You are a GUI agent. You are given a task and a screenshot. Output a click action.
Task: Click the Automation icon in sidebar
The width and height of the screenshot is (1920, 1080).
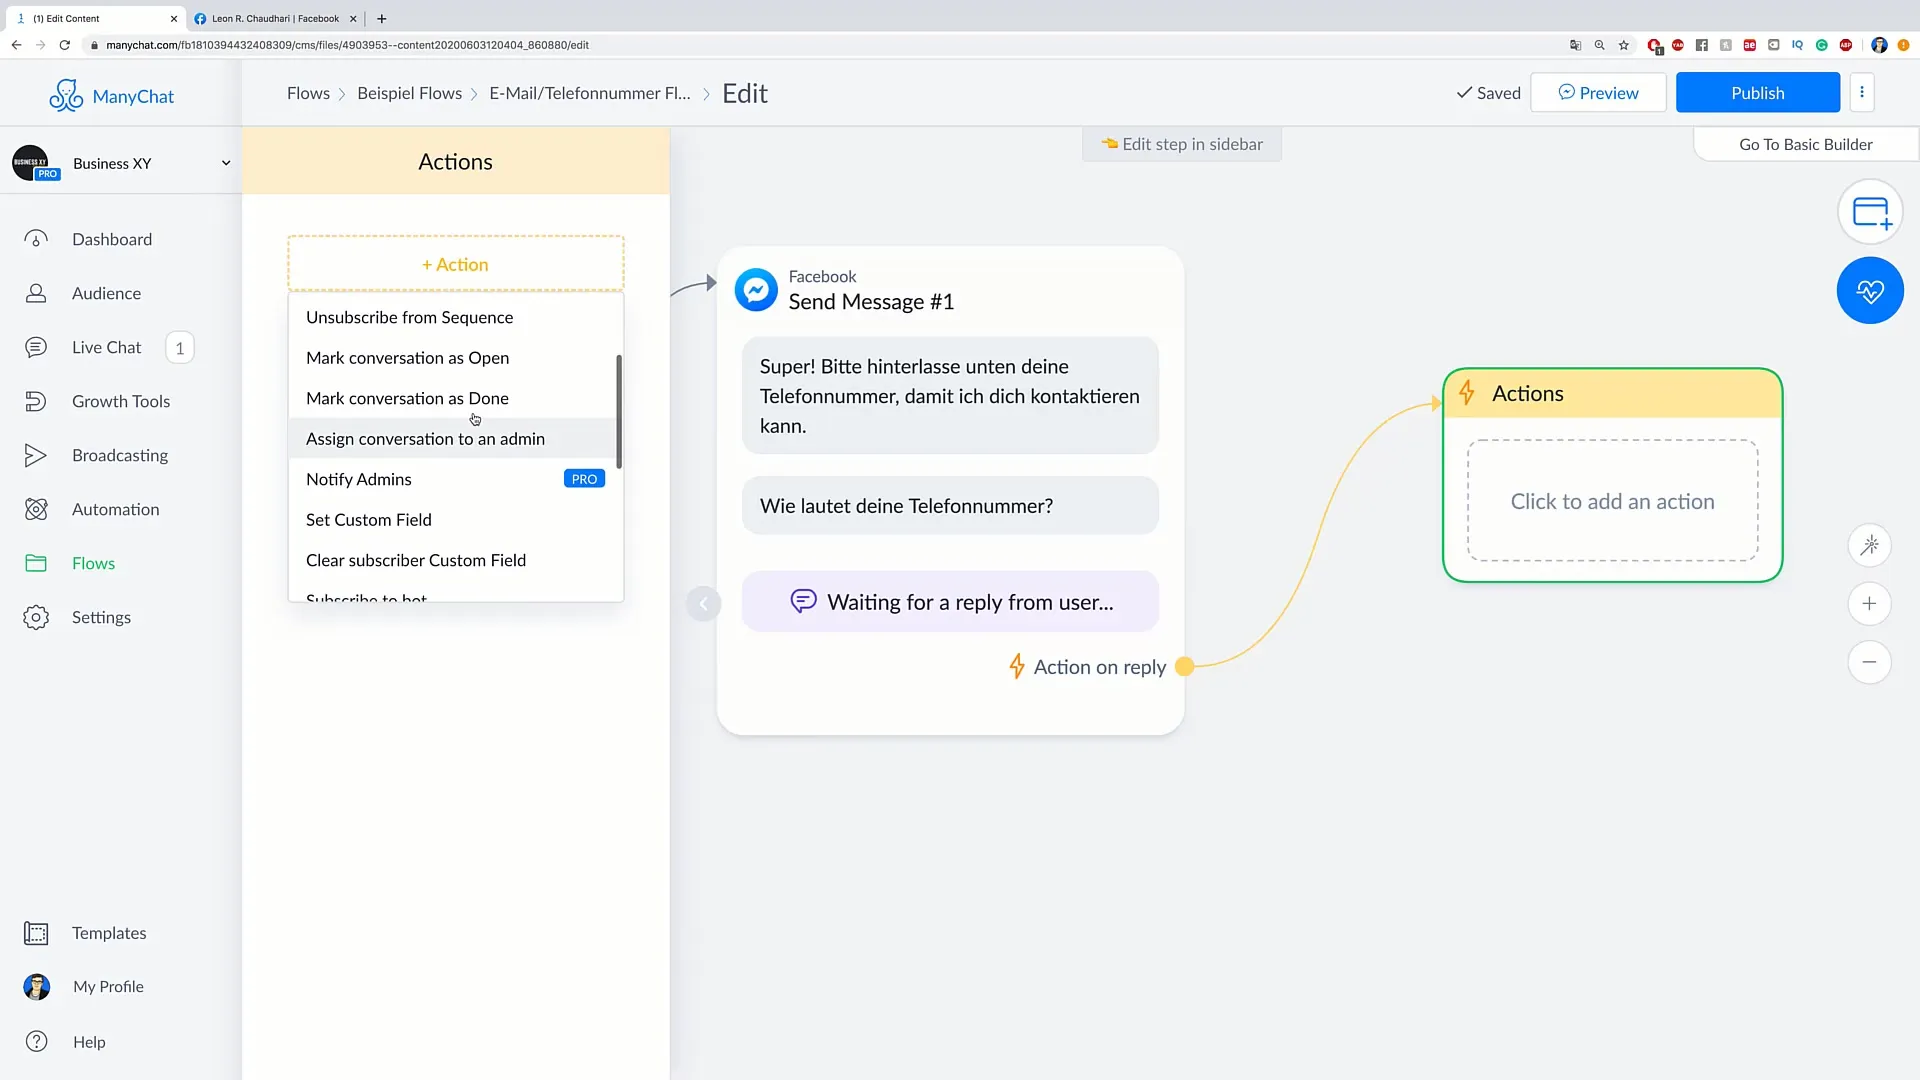36,508
